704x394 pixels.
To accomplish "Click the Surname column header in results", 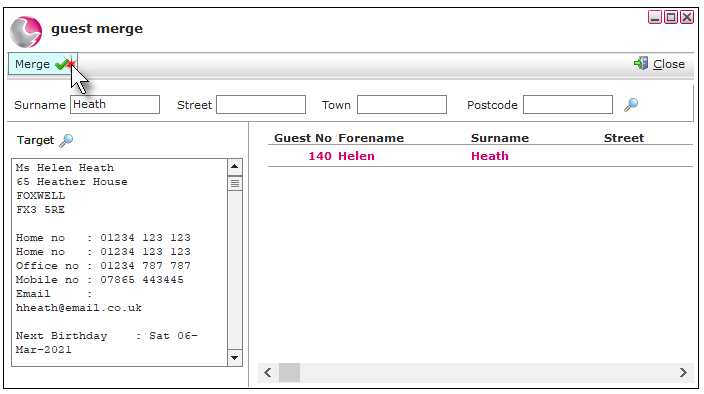I will point(500,138).
